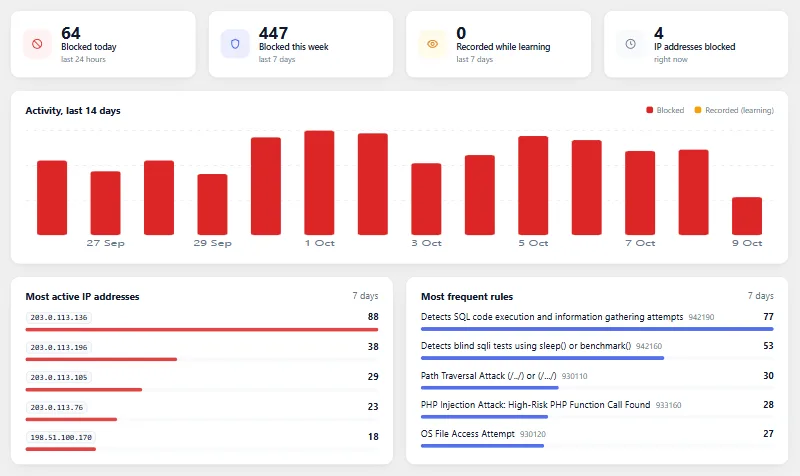Click the Most frequent rules heading
This screenshot has width=800, height=476.
pos(467,297)
